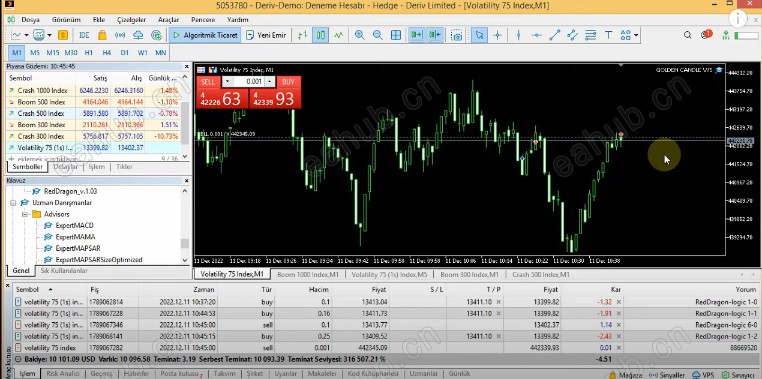
Task: Open Sinyaller in the status bar
Action: click(666, 375)
